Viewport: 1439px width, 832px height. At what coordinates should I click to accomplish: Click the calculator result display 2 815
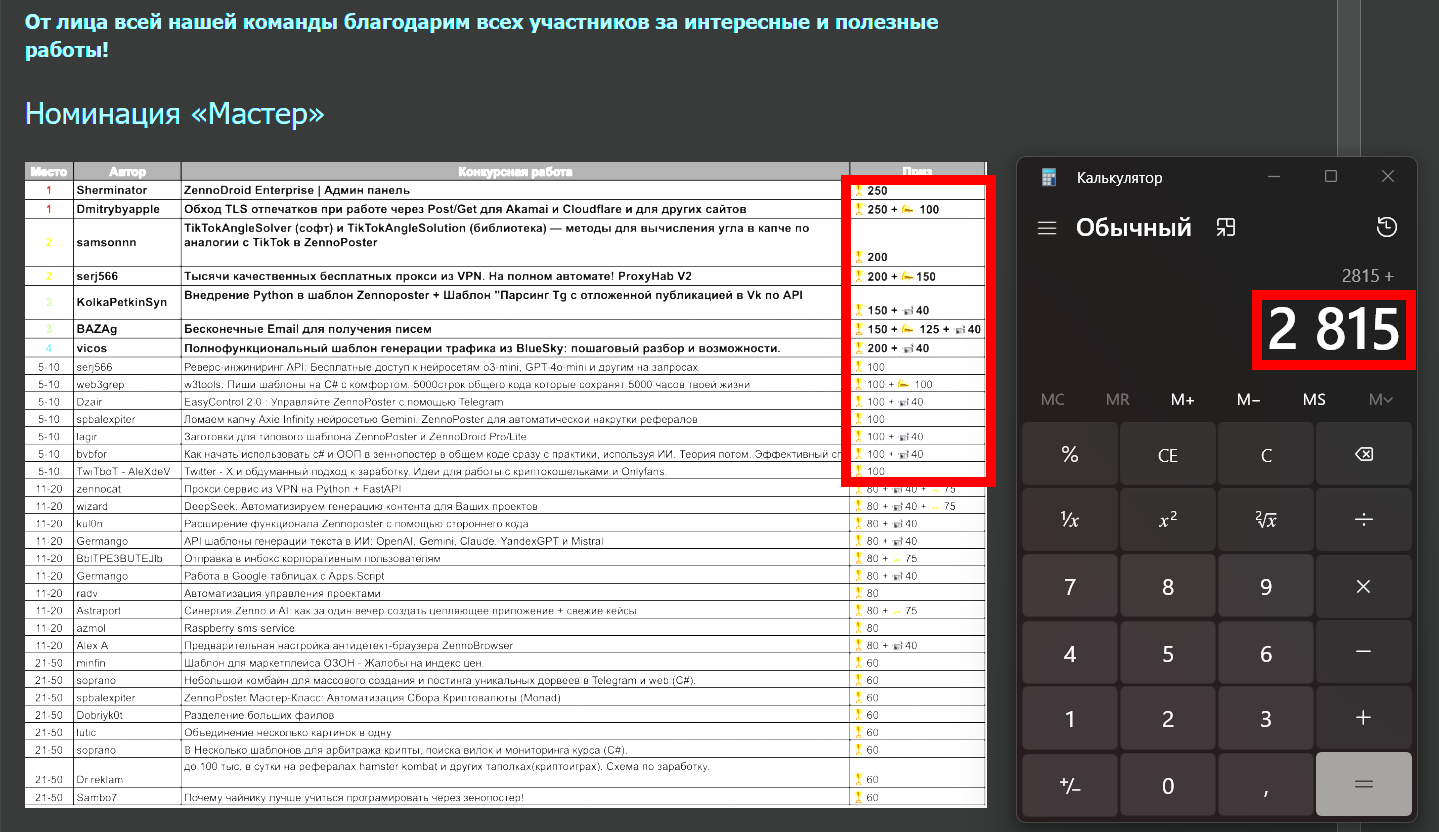click(1334, 329)
